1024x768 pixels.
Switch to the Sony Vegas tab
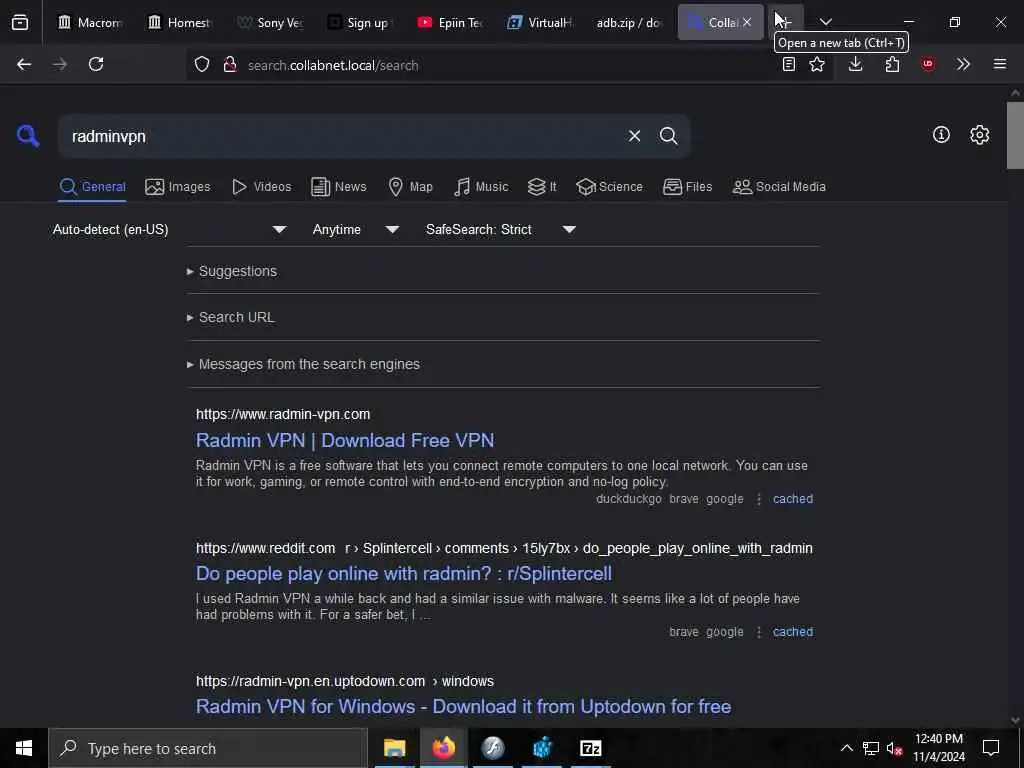[x=270, y=22]
